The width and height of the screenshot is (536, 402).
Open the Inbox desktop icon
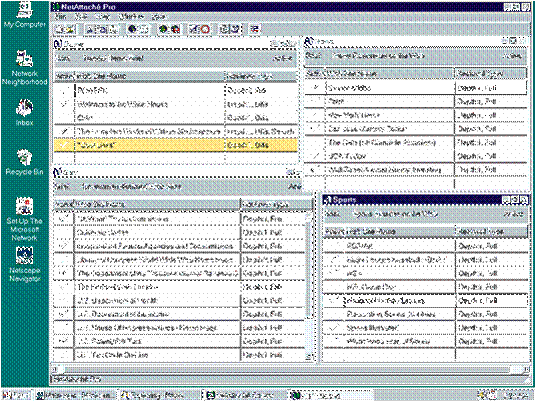click(24, 112)
